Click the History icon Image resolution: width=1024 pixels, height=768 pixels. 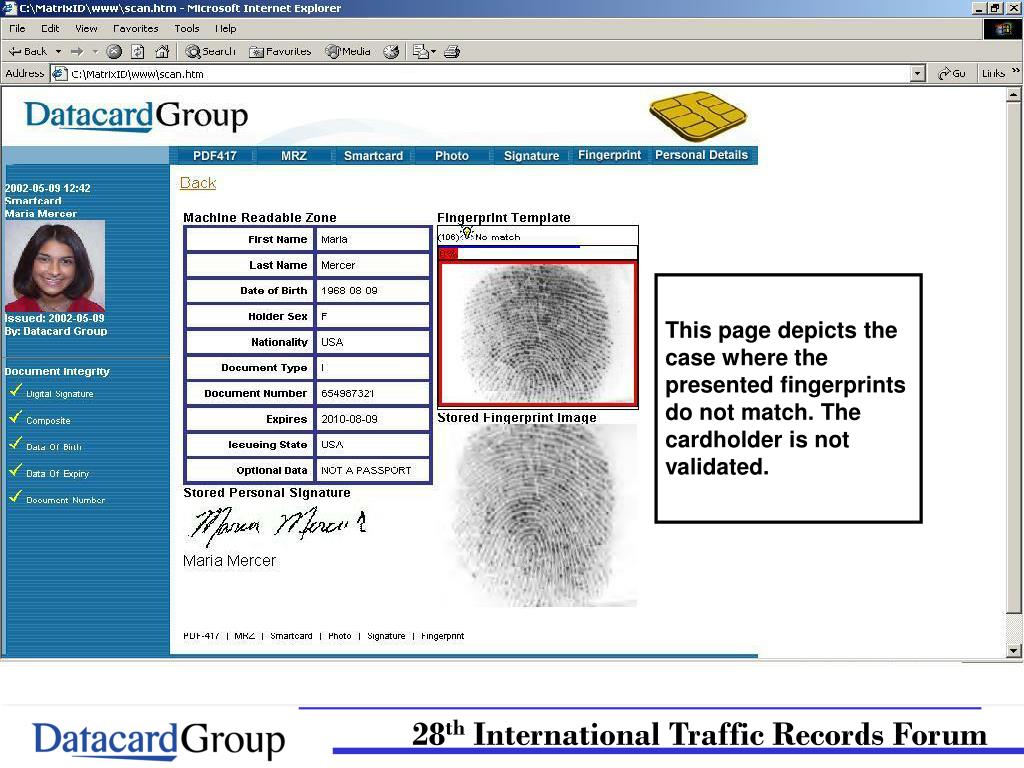click(391, 52)
